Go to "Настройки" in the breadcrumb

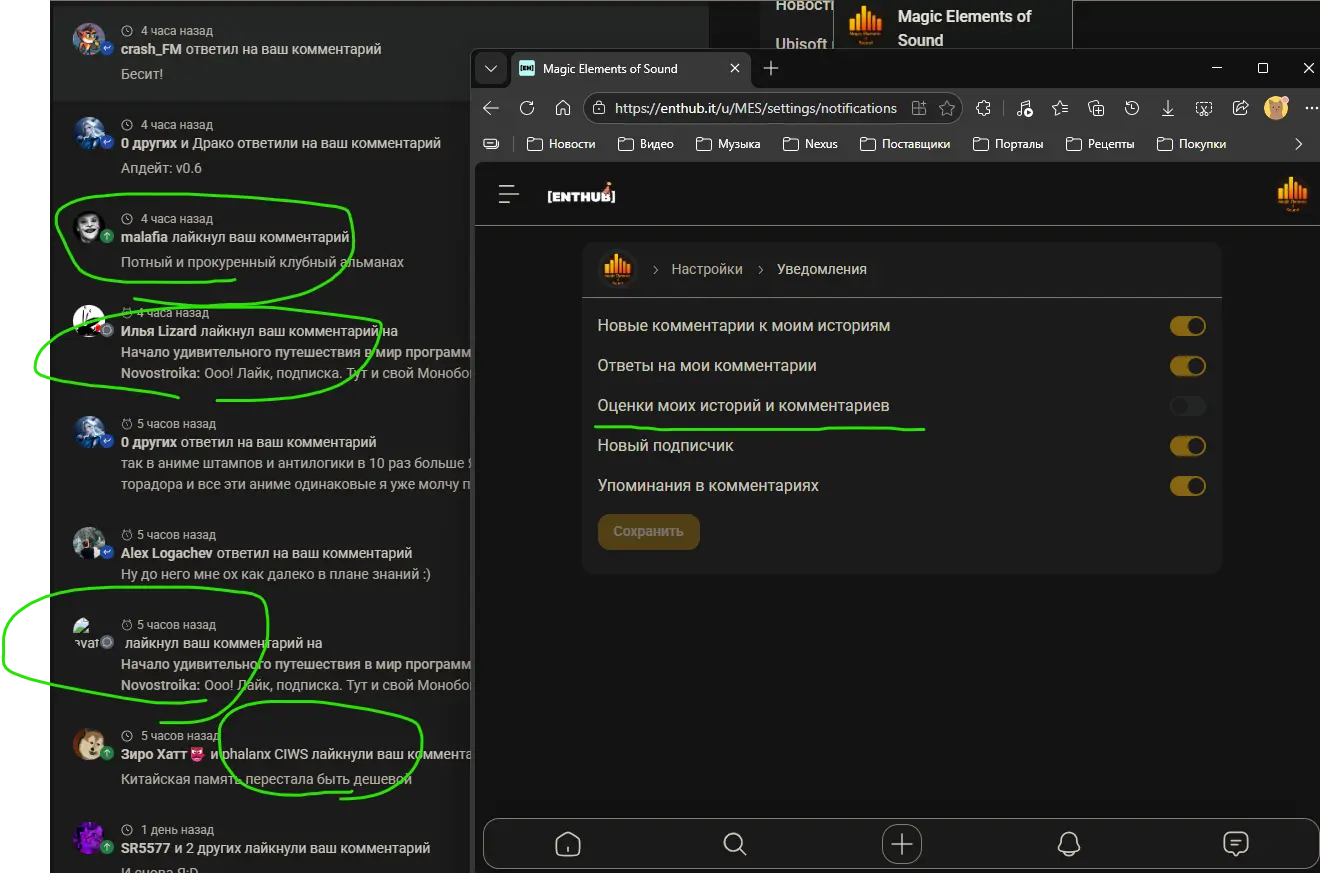(x=706, y=269)
